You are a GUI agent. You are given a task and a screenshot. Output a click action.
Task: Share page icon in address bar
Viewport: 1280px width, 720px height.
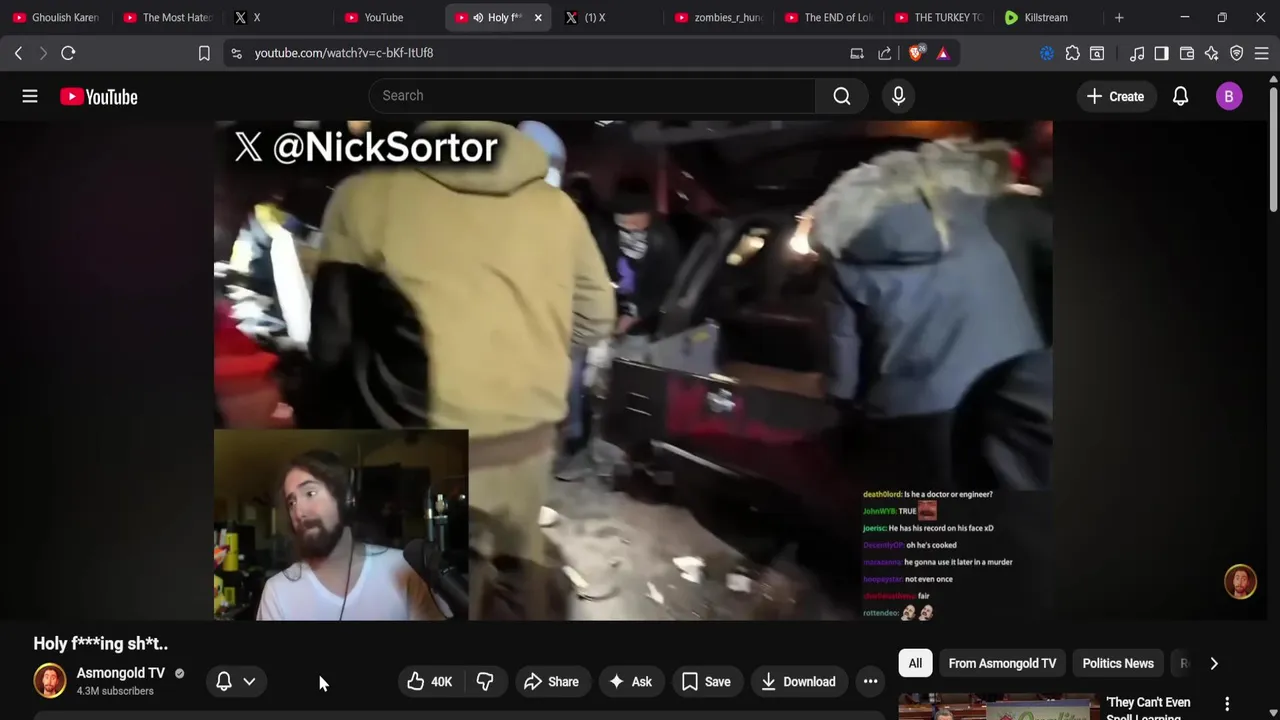(x=885, y=53)
